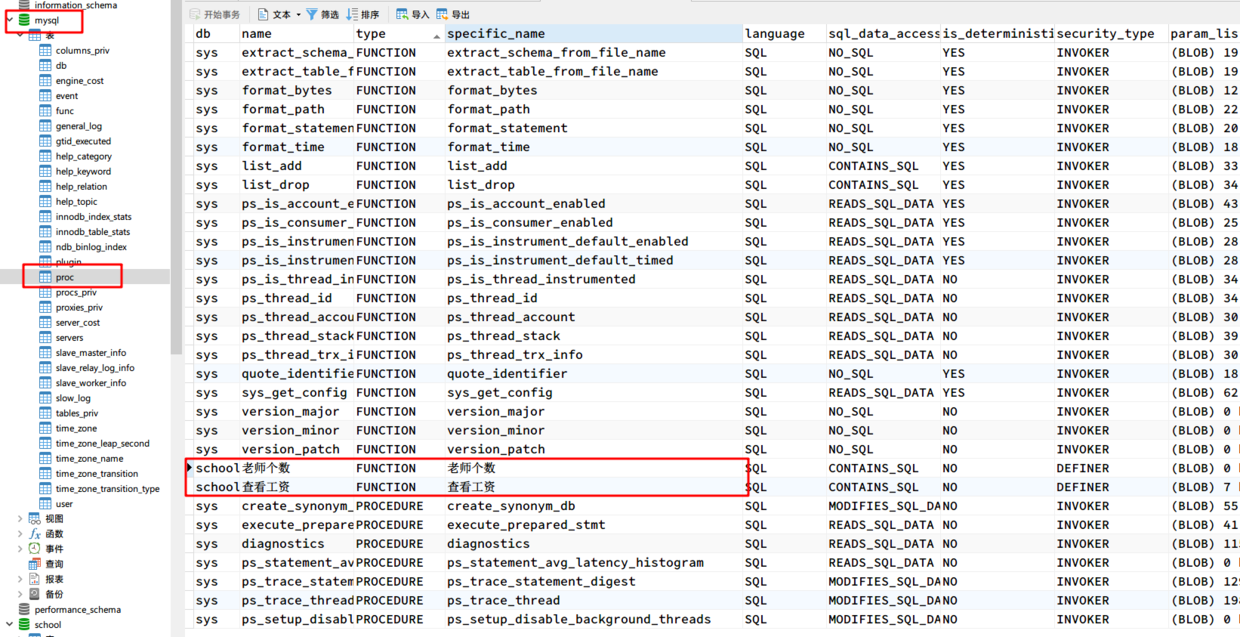Click the security_type column header

tap(1111, 34)
